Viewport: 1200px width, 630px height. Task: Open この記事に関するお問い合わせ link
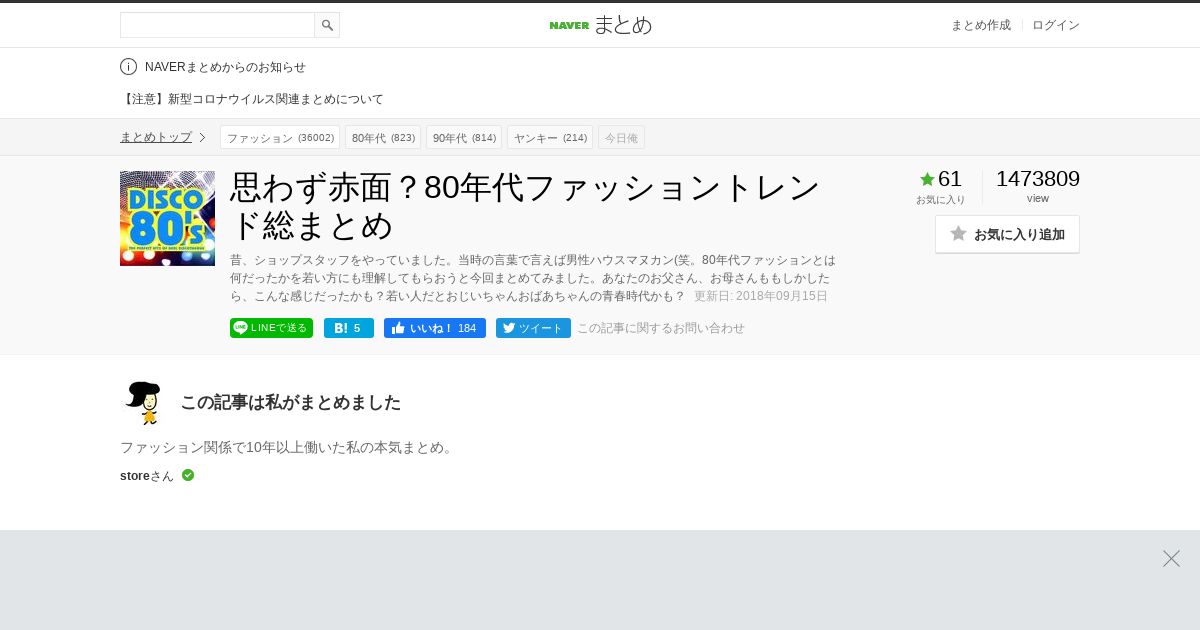point(661,328)
